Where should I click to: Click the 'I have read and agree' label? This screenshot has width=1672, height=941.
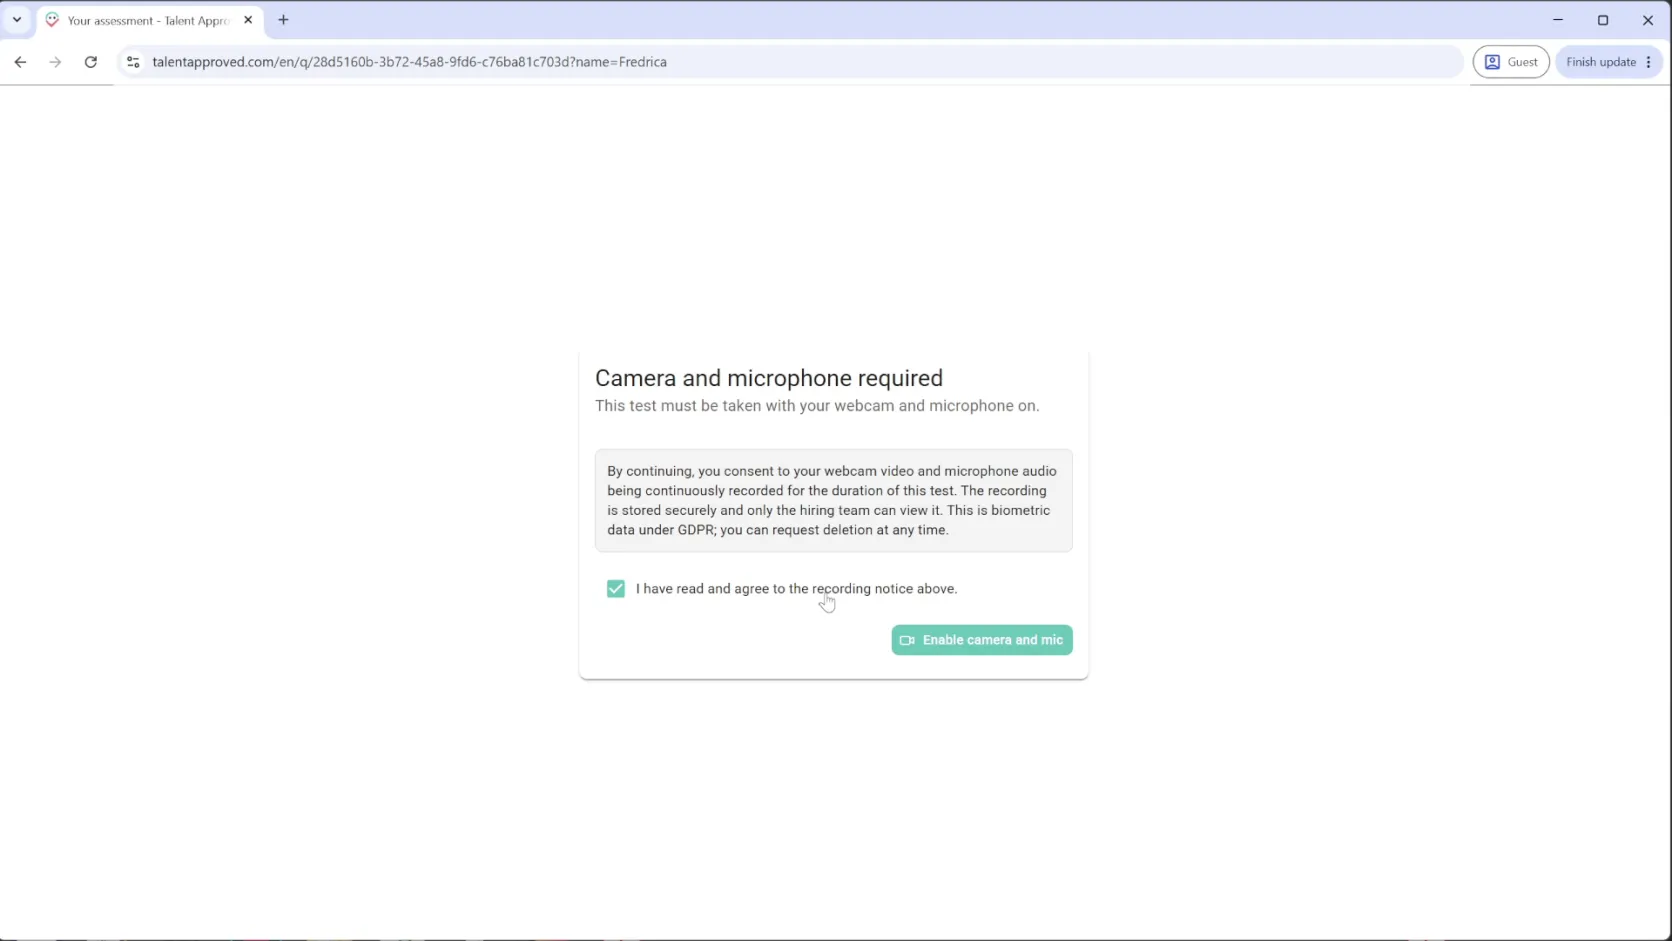pos(796,589)
